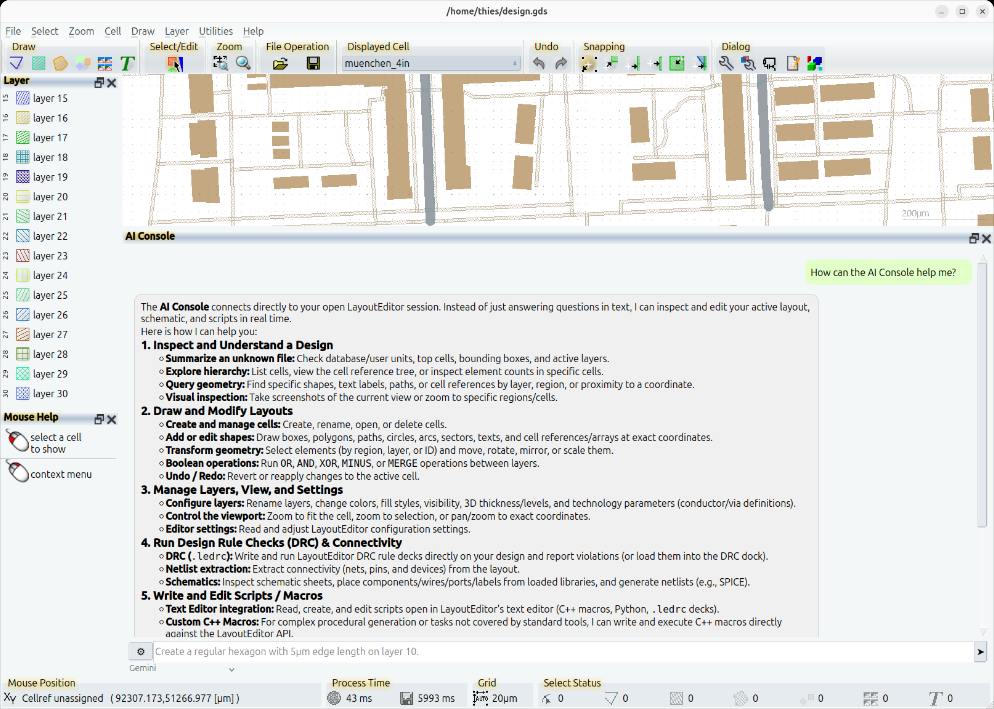Open the Layer menu
Image resolution: width=994 pixels, height=709 pixels.
click(x=177, y=31)
